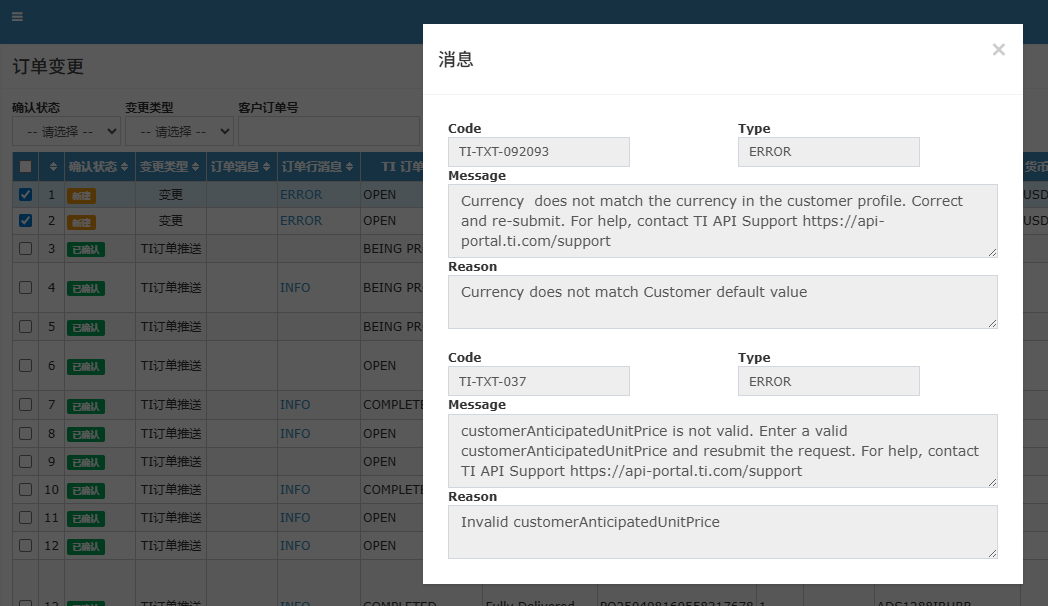Sort by 变更类型 column arrows
The image size is (1048, 606).
(196, 167)
